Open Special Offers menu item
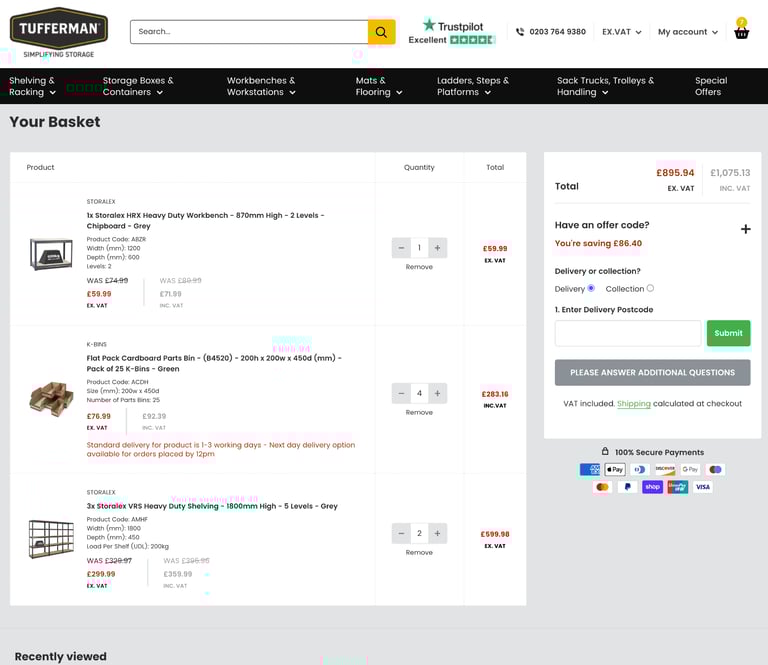 (711, 86)
